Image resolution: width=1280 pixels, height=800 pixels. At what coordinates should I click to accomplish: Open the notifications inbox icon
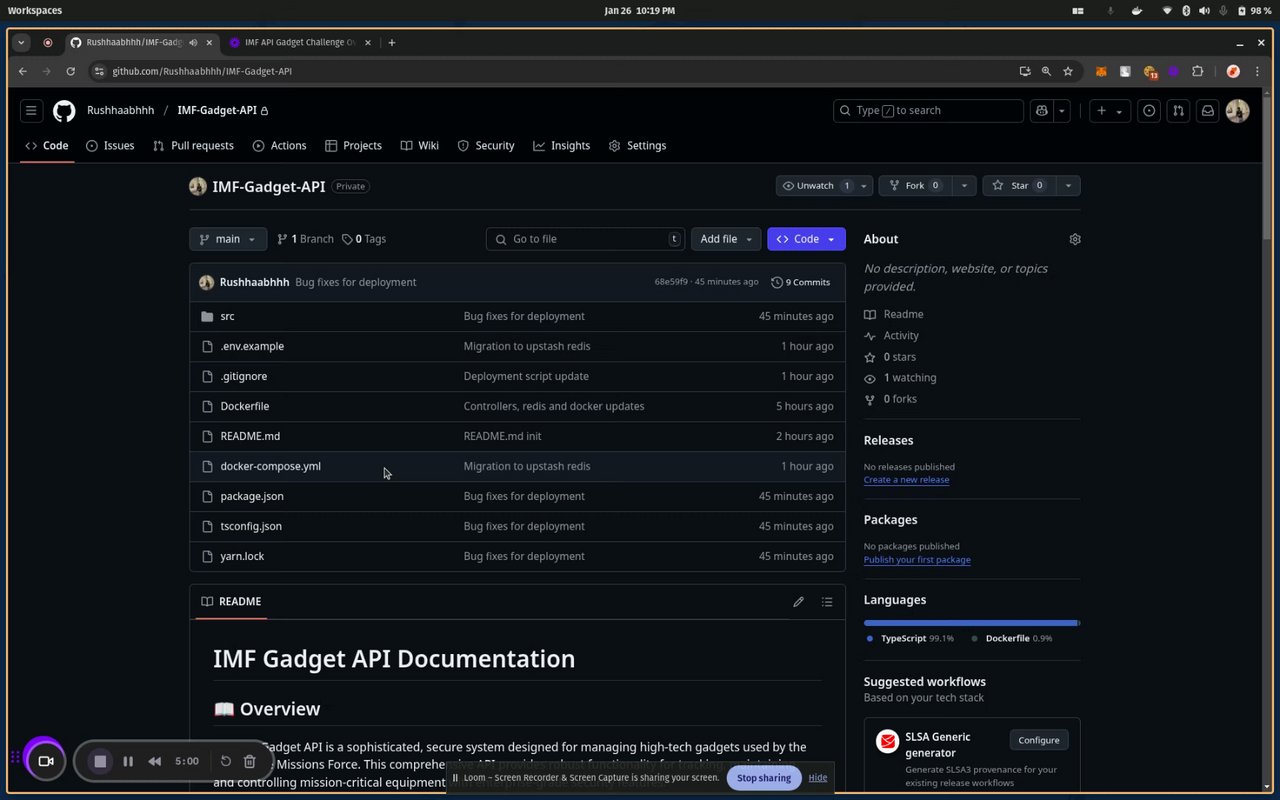1207,111
